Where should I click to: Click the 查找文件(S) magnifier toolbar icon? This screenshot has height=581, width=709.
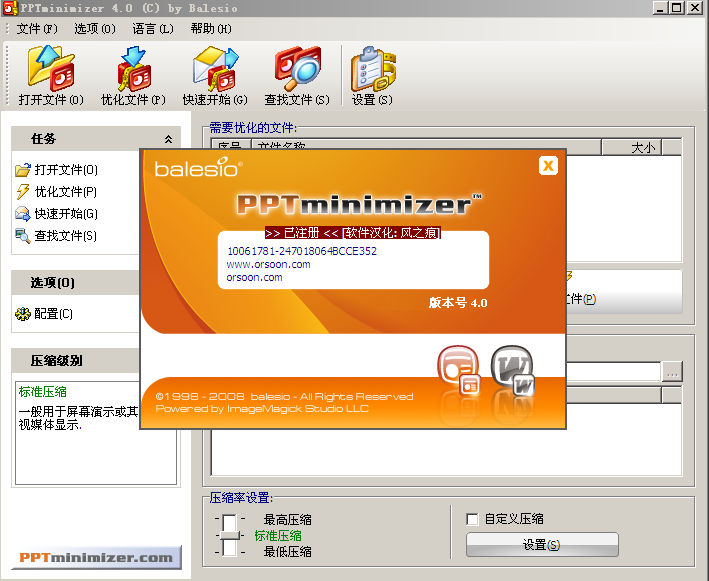298,68
